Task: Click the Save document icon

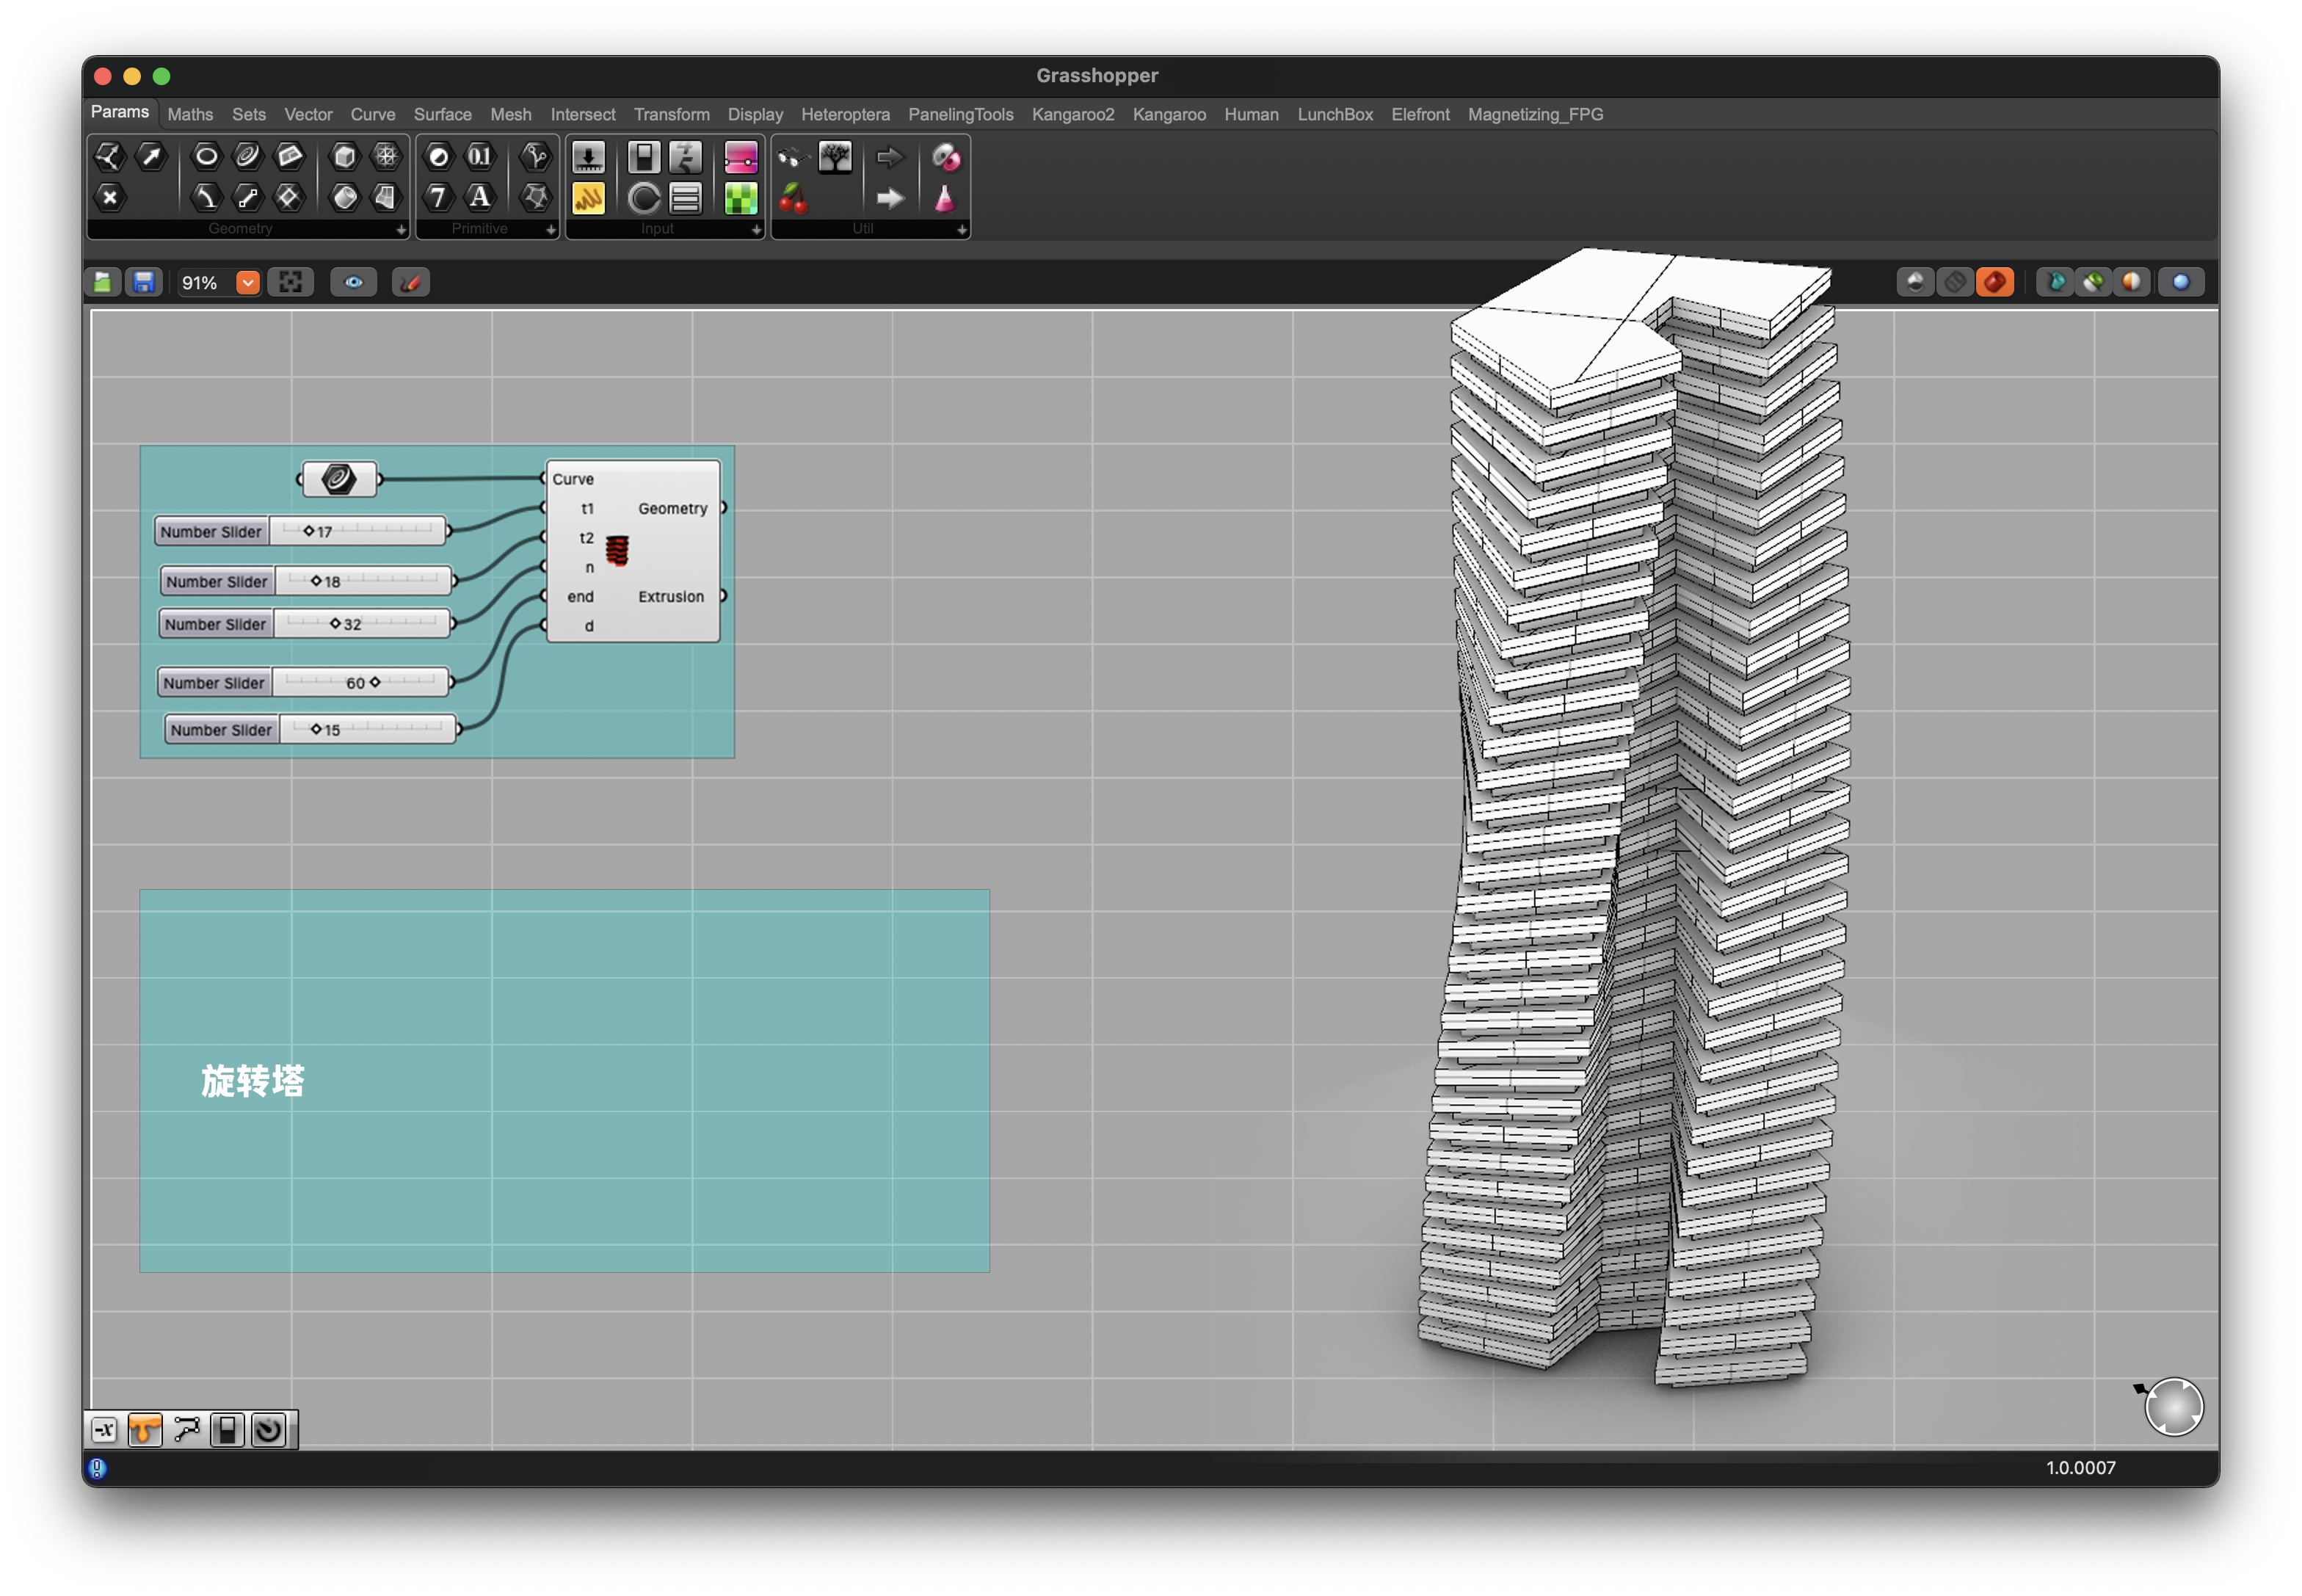Action: coord(144,282)
